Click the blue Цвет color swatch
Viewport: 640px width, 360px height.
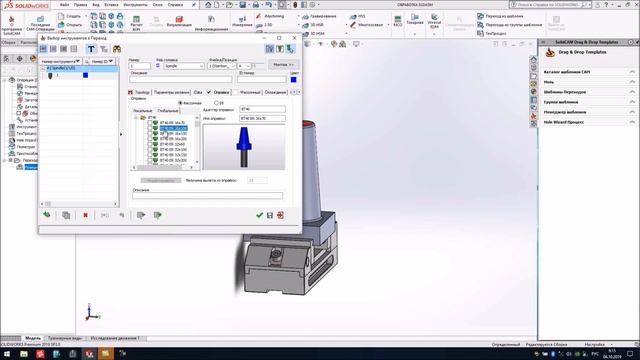pos(293,80)
